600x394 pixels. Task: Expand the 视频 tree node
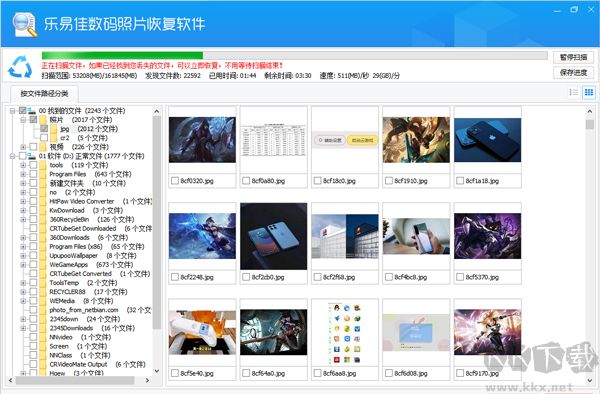click(23, 147)
